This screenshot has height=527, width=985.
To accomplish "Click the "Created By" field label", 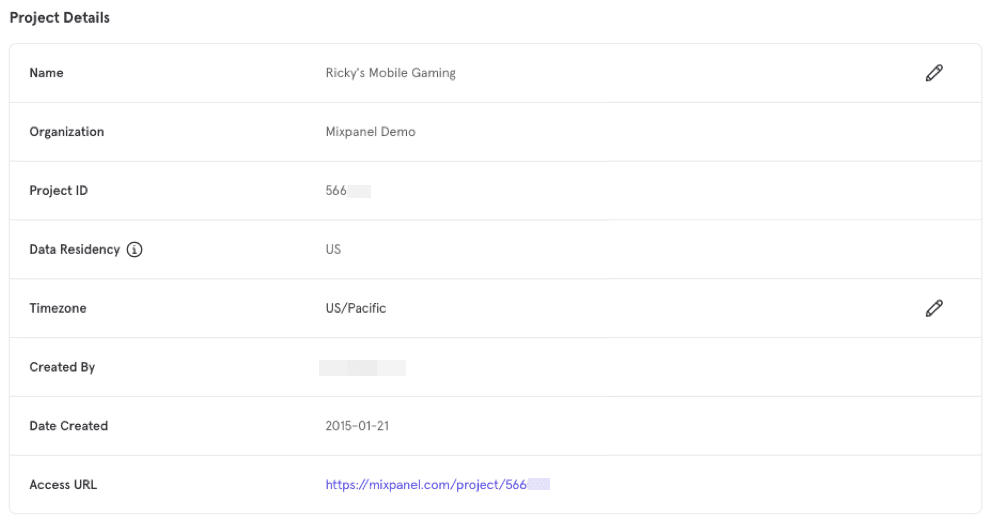I will (x=62, y=367).
